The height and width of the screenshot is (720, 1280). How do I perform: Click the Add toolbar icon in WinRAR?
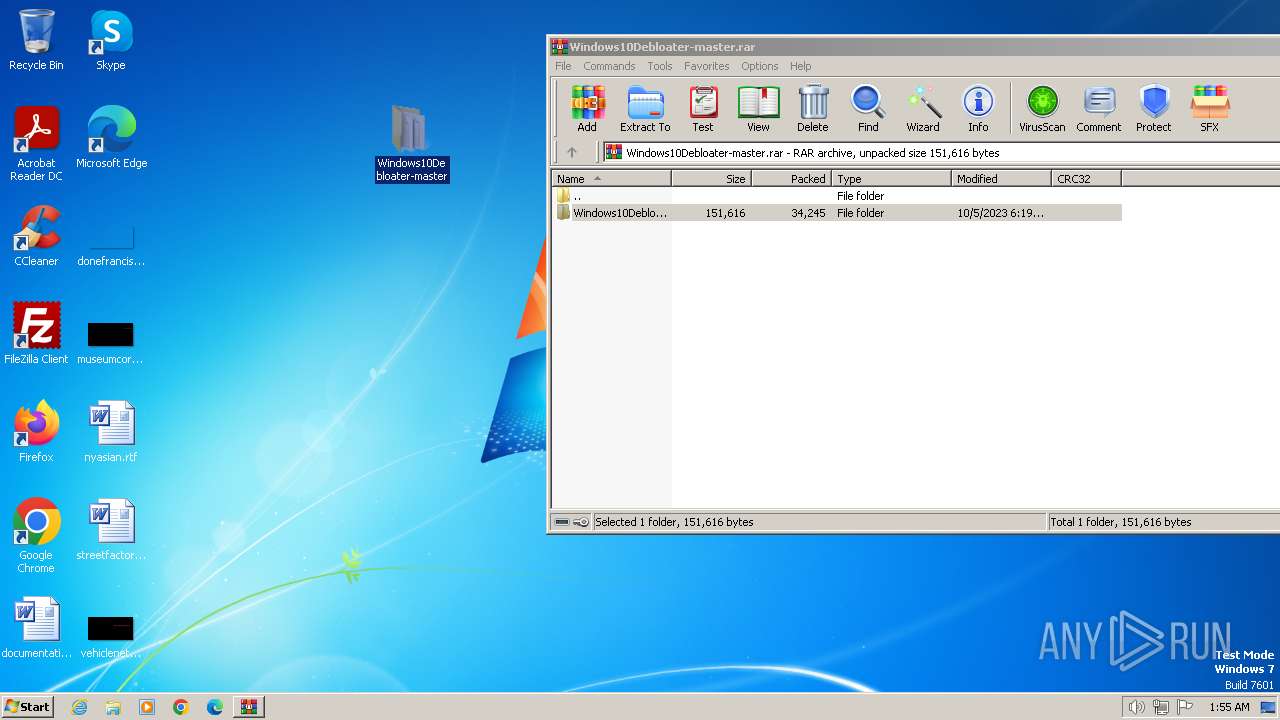click(x=587, y=108)
